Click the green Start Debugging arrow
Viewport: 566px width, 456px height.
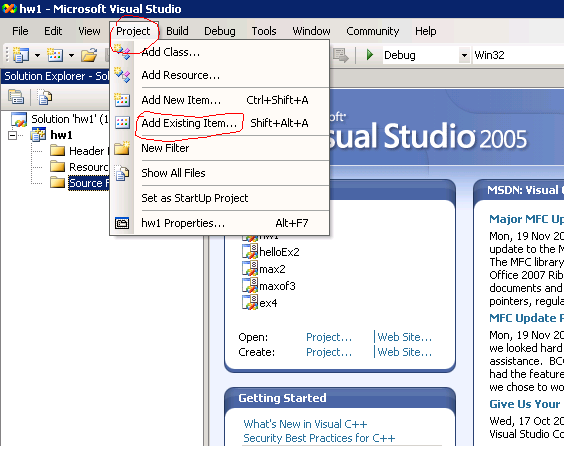pyautogui.click(x=370, y=55)
